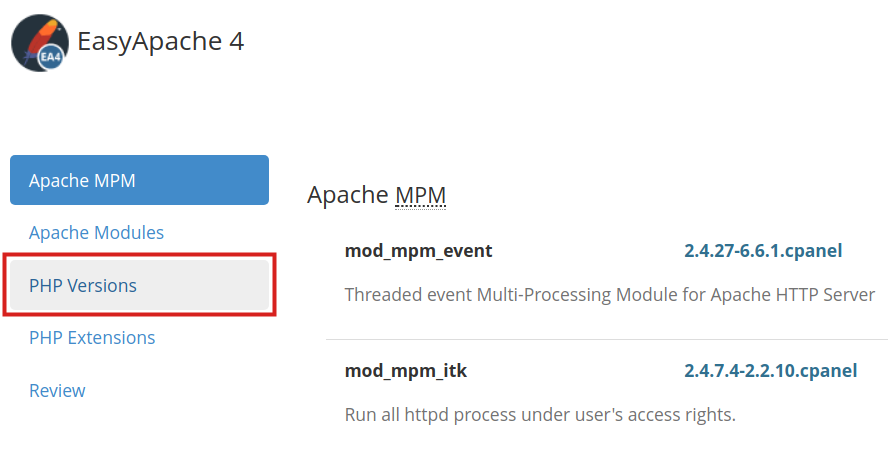This screenshot has width=888, height=456.
Task: Click the EasyApache 4 page title
Action: tap(160, 41)
